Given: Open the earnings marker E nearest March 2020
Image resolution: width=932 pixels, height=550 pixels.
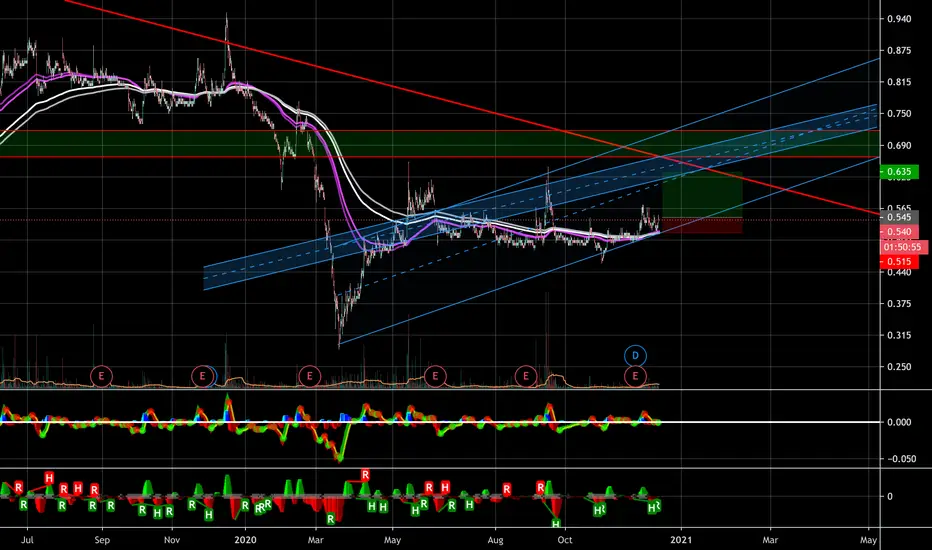Looking at the screenshot, I should 309,376.
